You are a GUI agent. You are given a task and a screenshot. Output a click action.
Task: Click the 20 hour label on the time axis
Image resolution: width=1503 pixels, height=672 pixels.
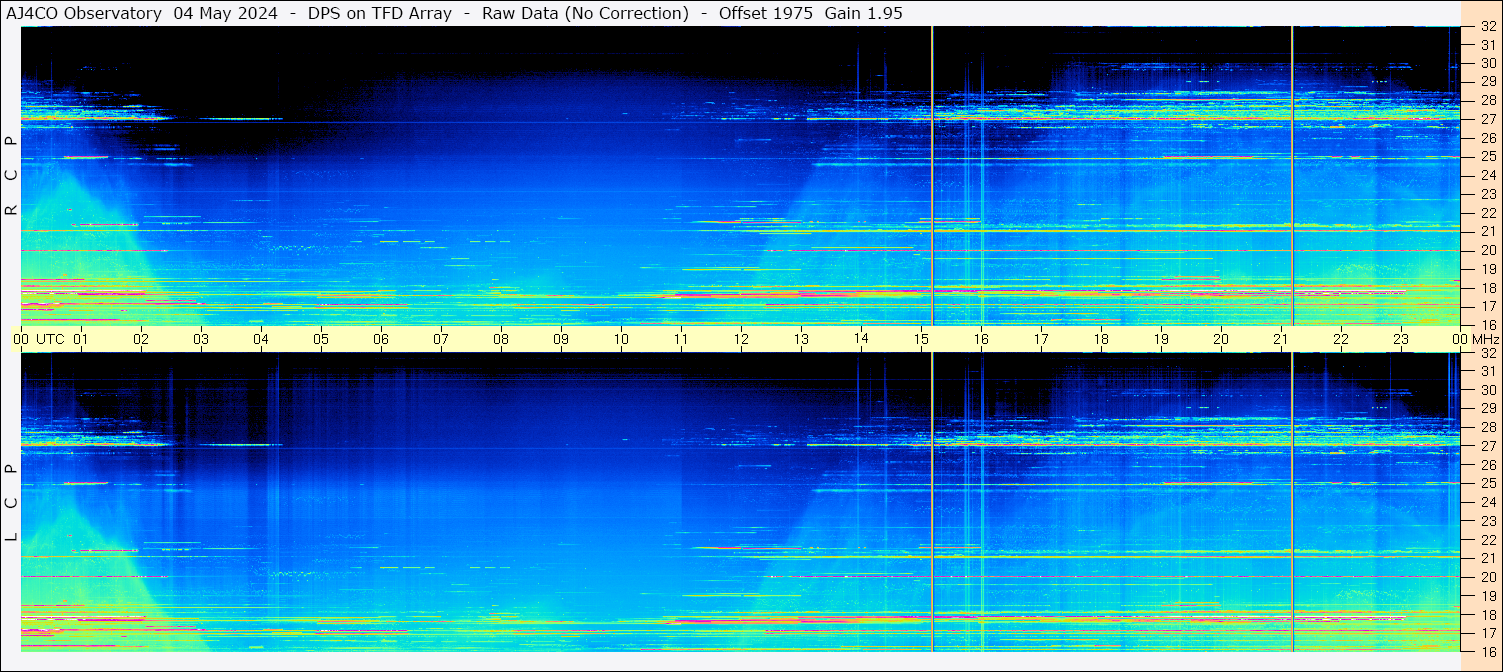pos(1221,339)
